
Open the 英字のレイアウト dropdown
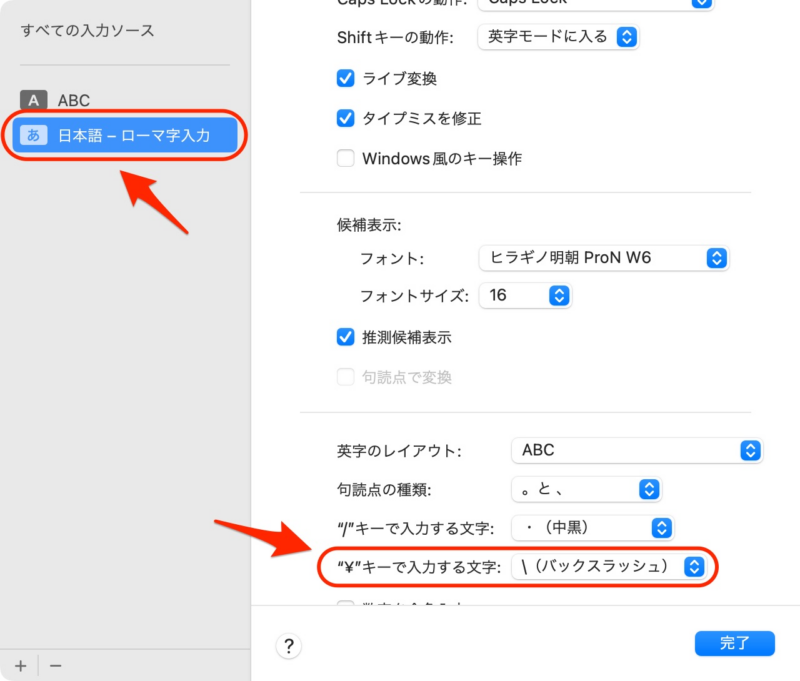coord(637,450)
